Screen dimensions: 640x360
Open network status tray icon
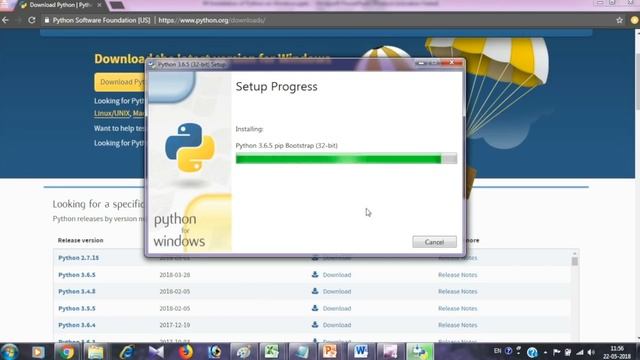580,352
